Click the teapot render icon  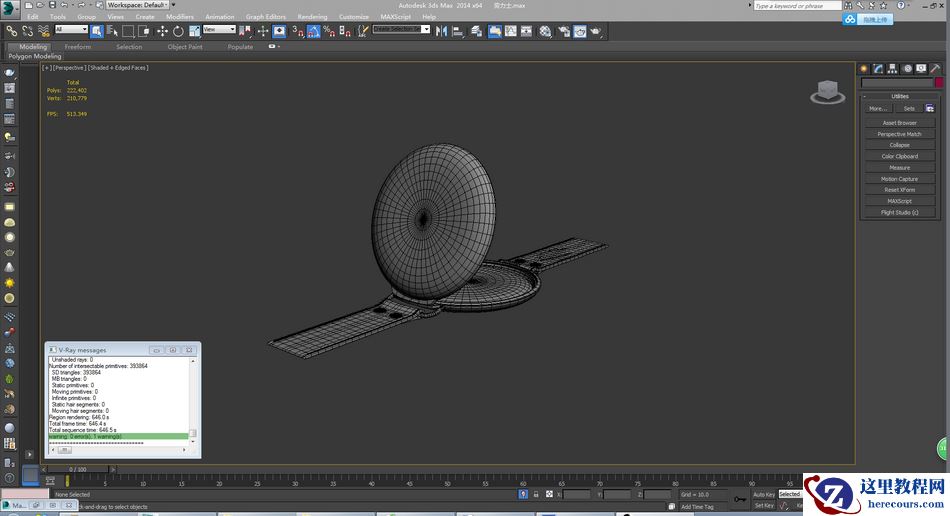pyautogui.click(x=596, y=31)
